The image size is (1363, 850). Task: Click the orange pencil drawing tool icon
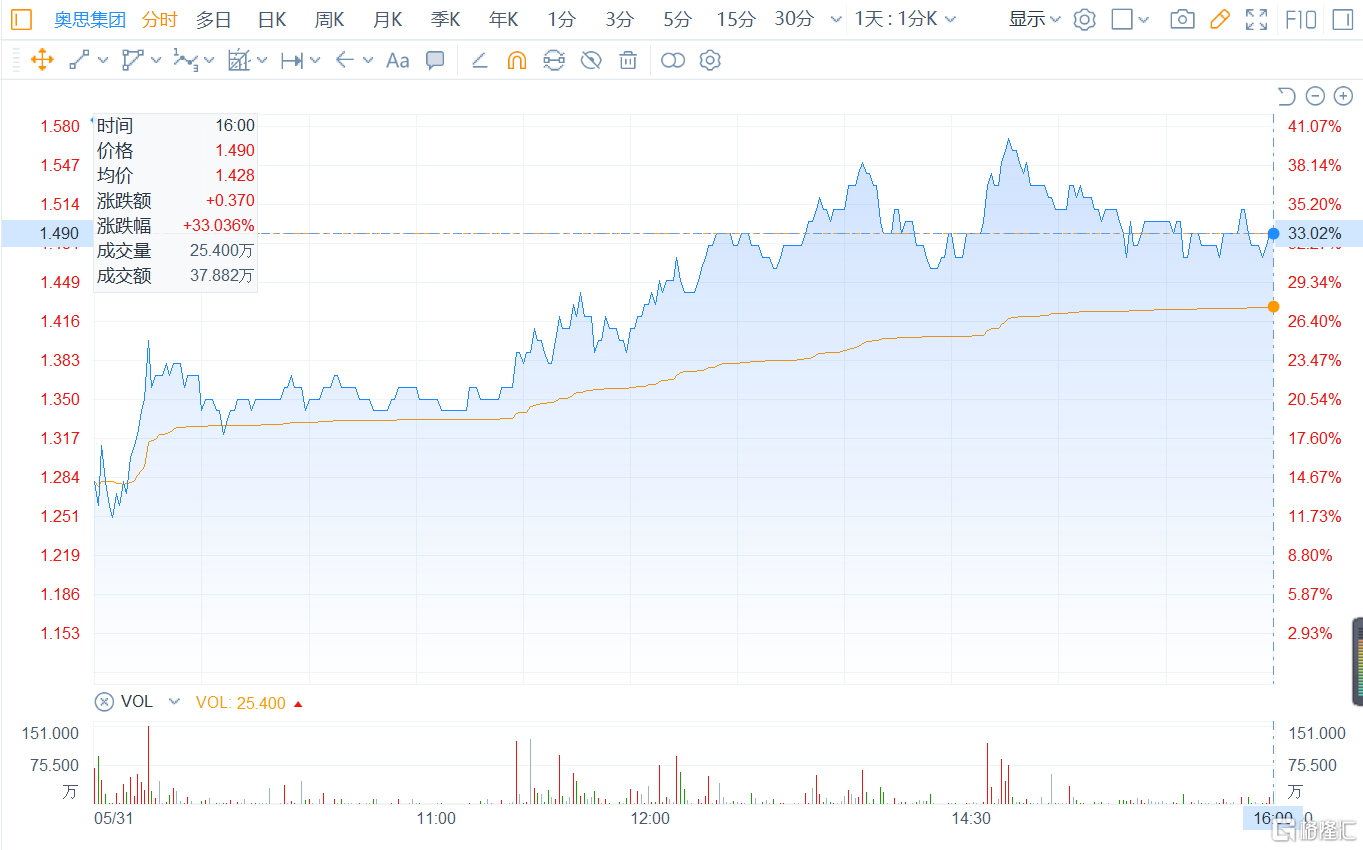[1219, 19]
